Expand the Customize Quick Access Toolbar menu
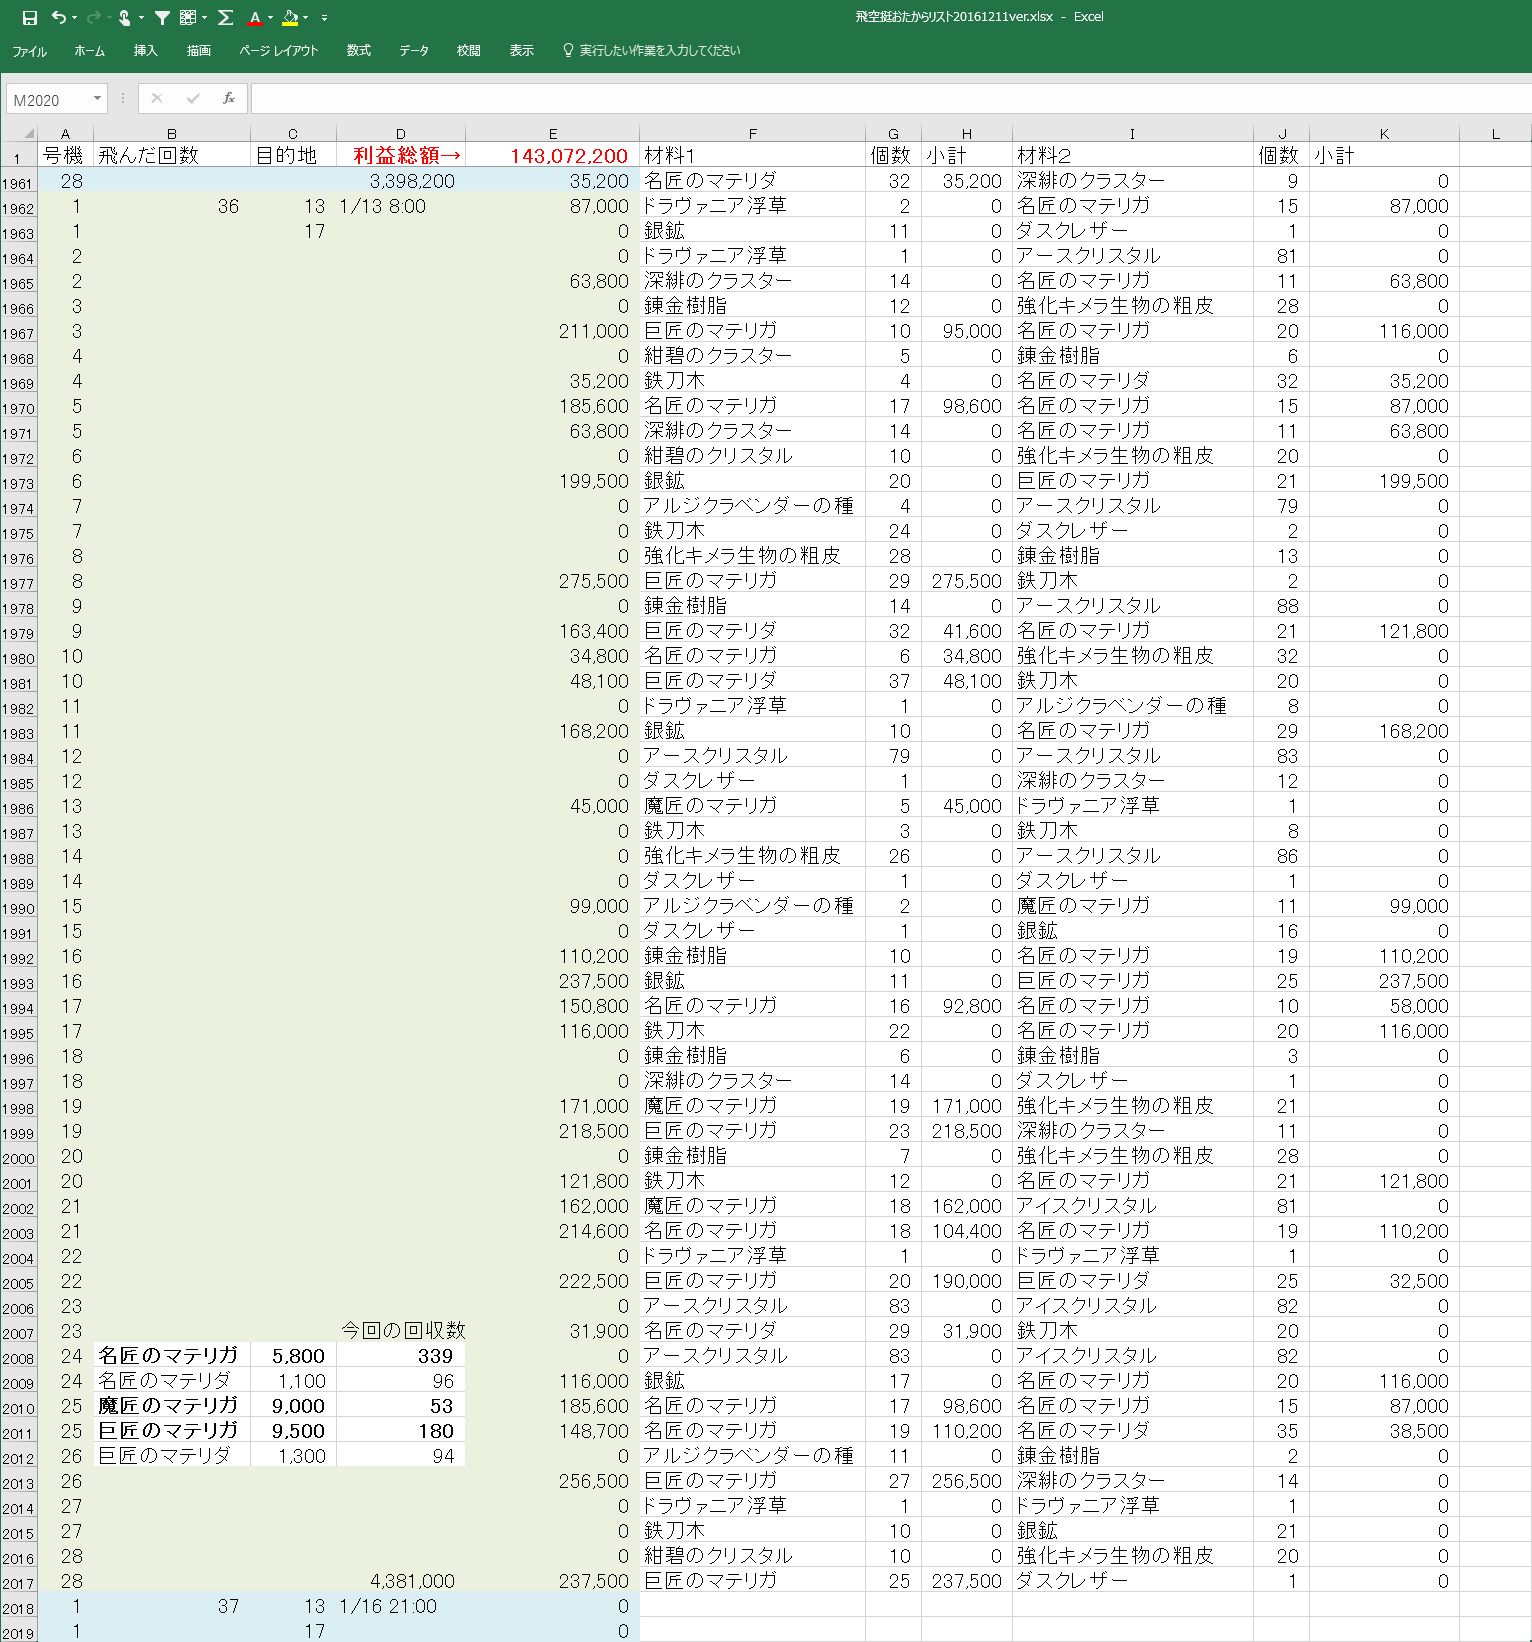1532x1642 pixels. click(x=324, y=18)
